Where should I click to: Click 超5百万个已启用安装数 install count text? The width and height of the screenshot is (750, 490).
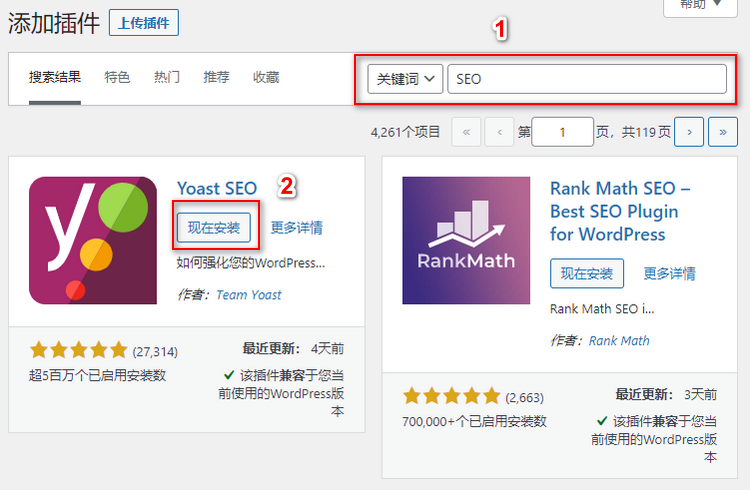point(97,375)
